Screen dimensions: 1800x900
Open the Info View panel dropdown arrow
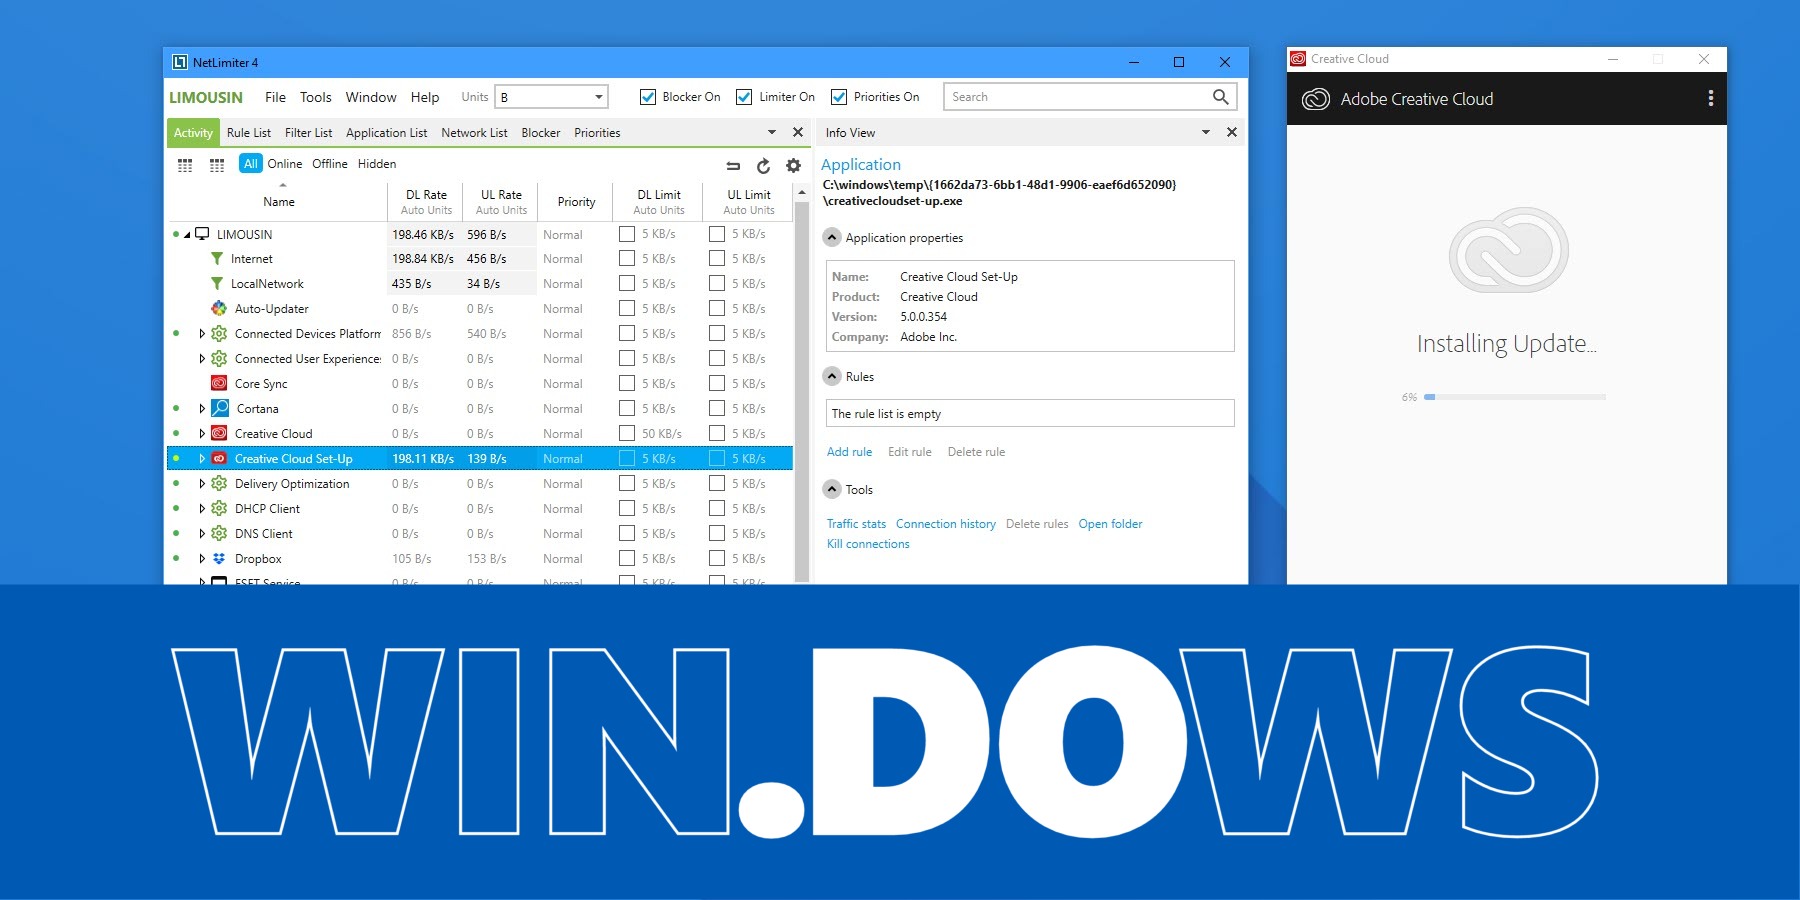[1206, 132]
